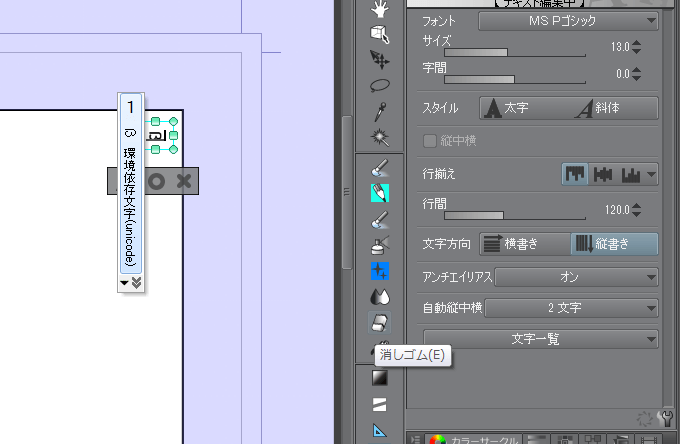Click the 文字一覧 button
Image resolution: width=680 pixels, height=444 pixels.
click(x=540, y=339)
